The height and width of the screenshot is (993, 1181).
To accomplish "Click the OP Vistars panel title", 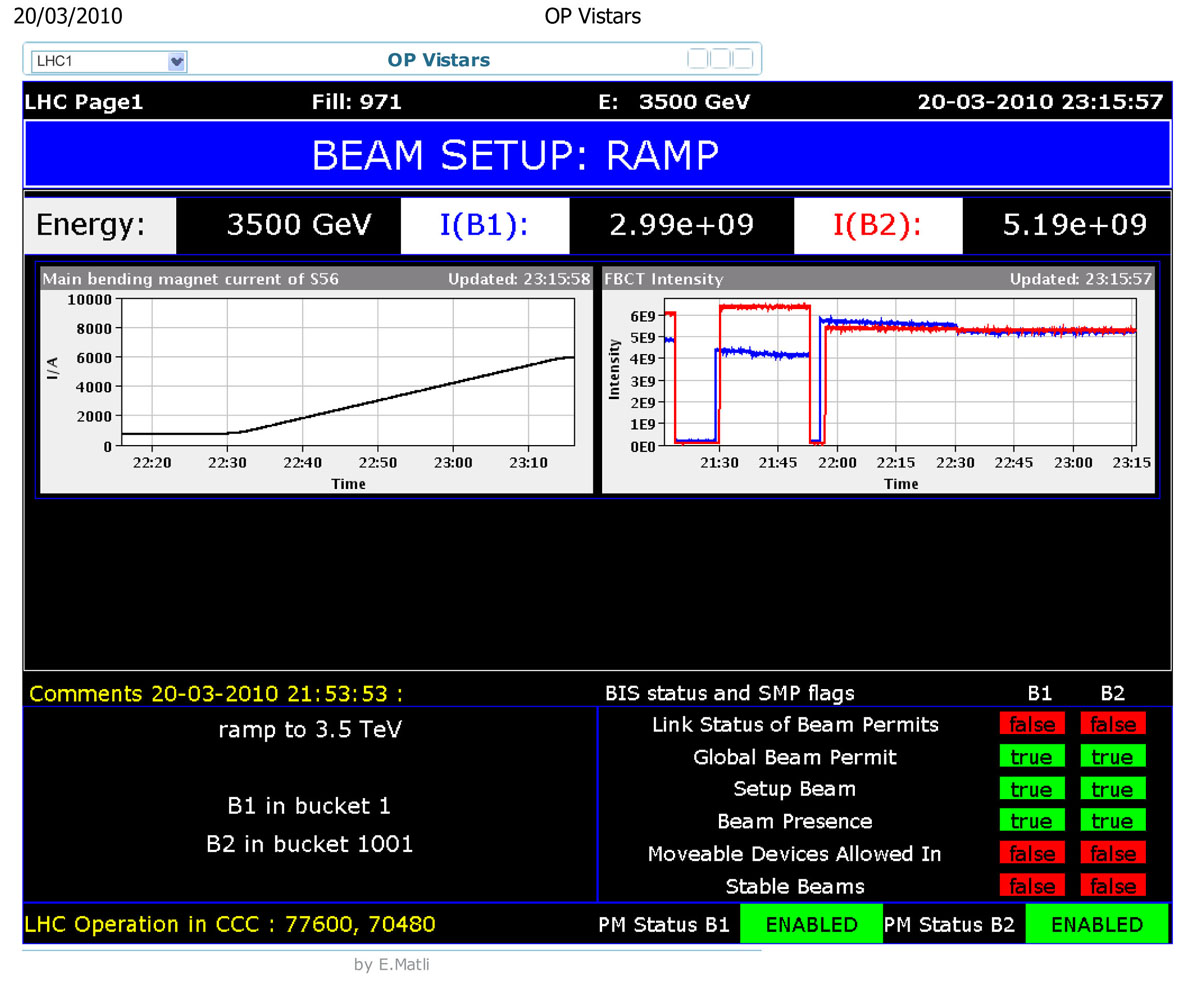I will click(x=438, y=60).
